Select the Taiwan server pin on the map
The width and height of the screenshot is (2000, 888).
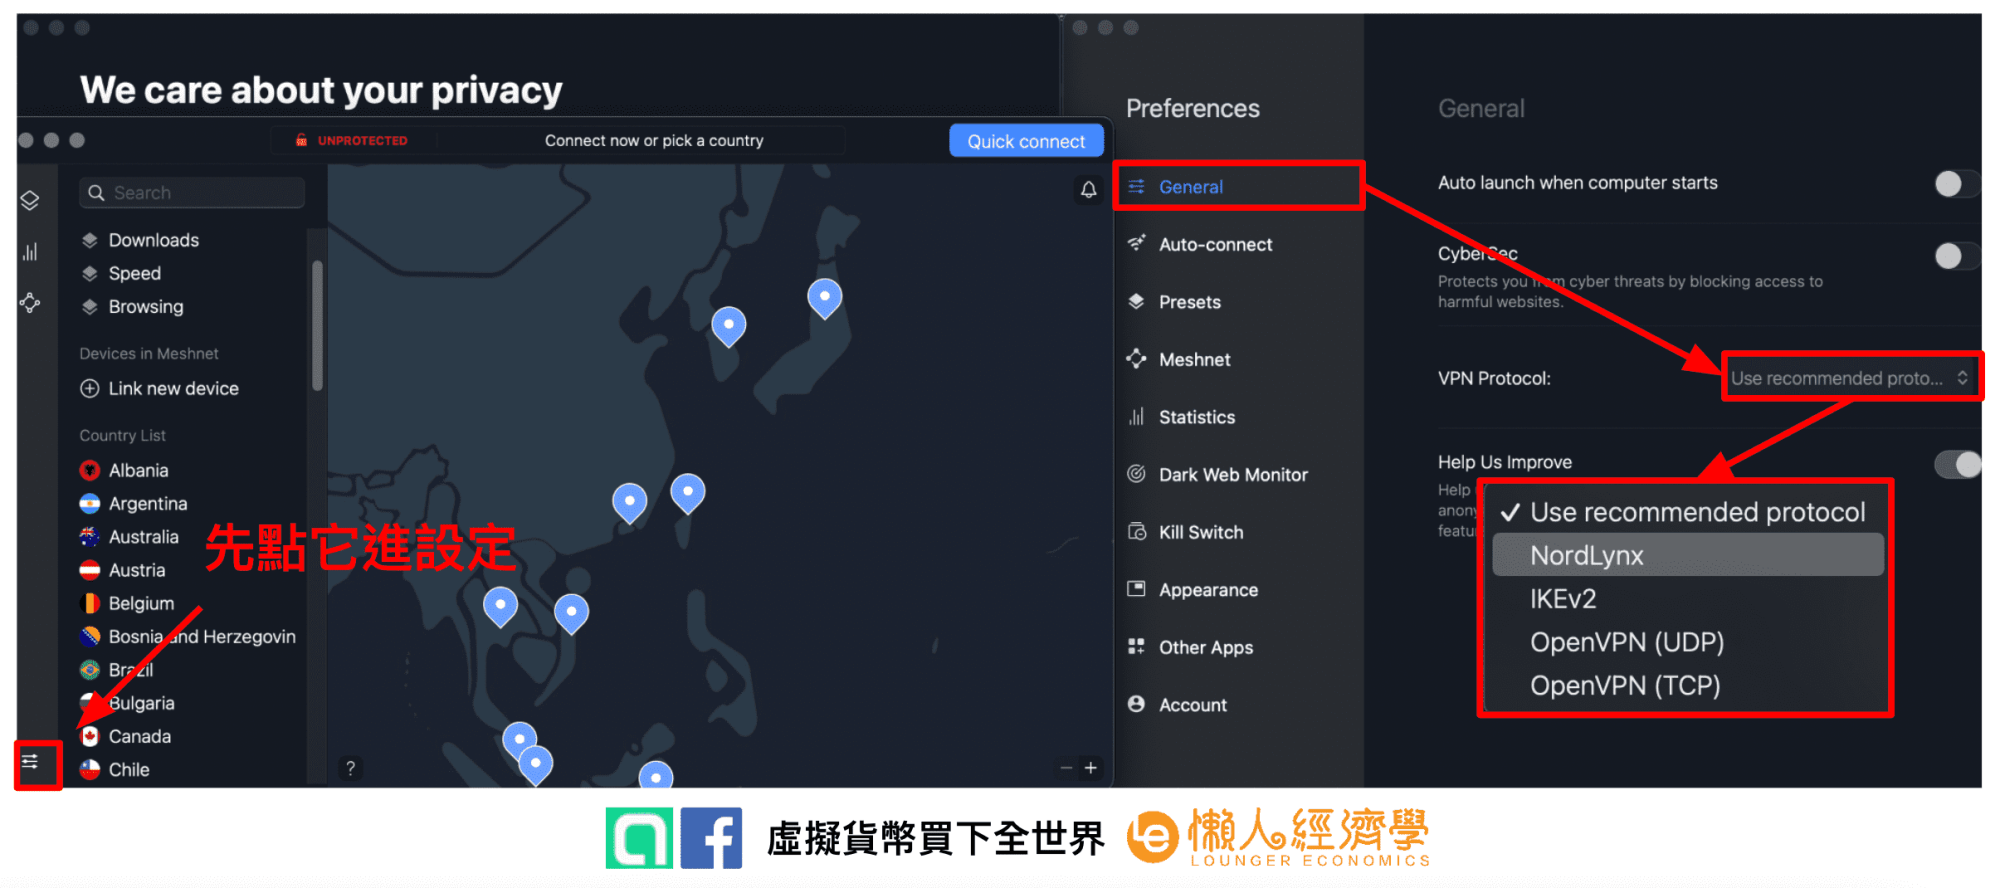[x=687, y=493]
